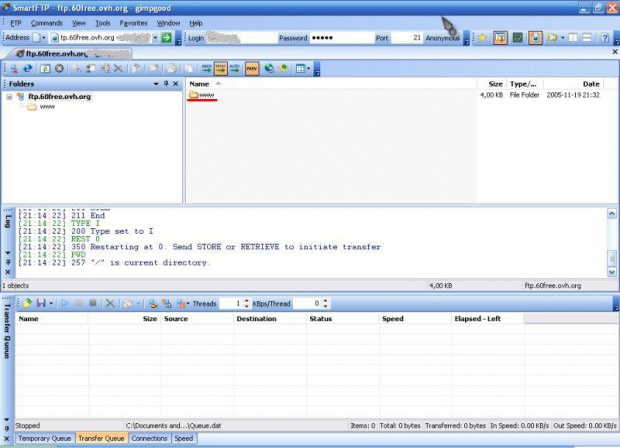
Task: Close the remote browser tab with the X
Action: 615,52
